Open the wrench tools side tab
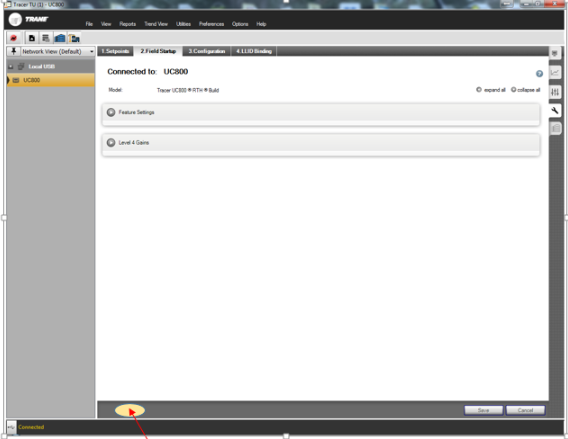 point(555,110)
